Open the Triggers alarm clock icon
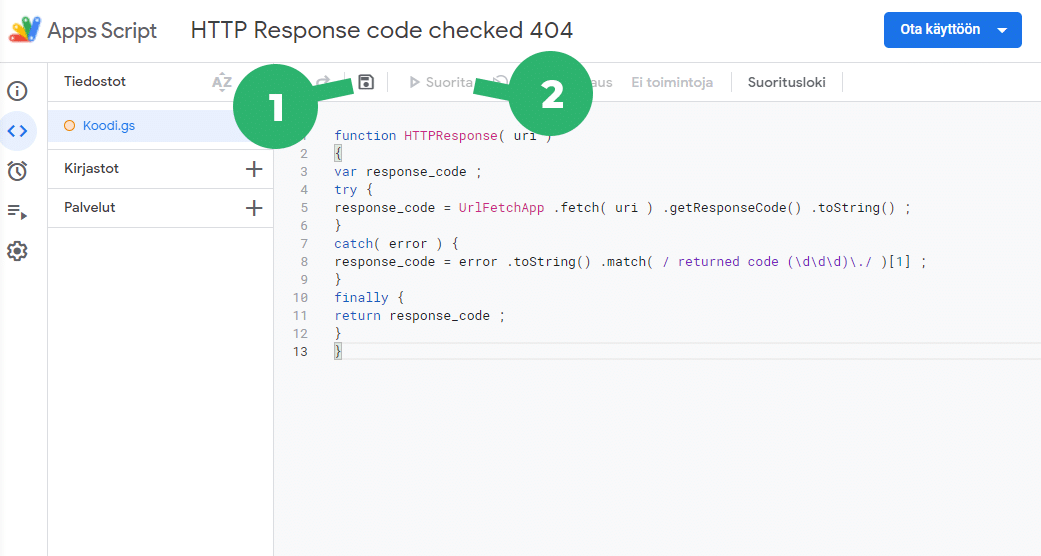 pos(17,171)
